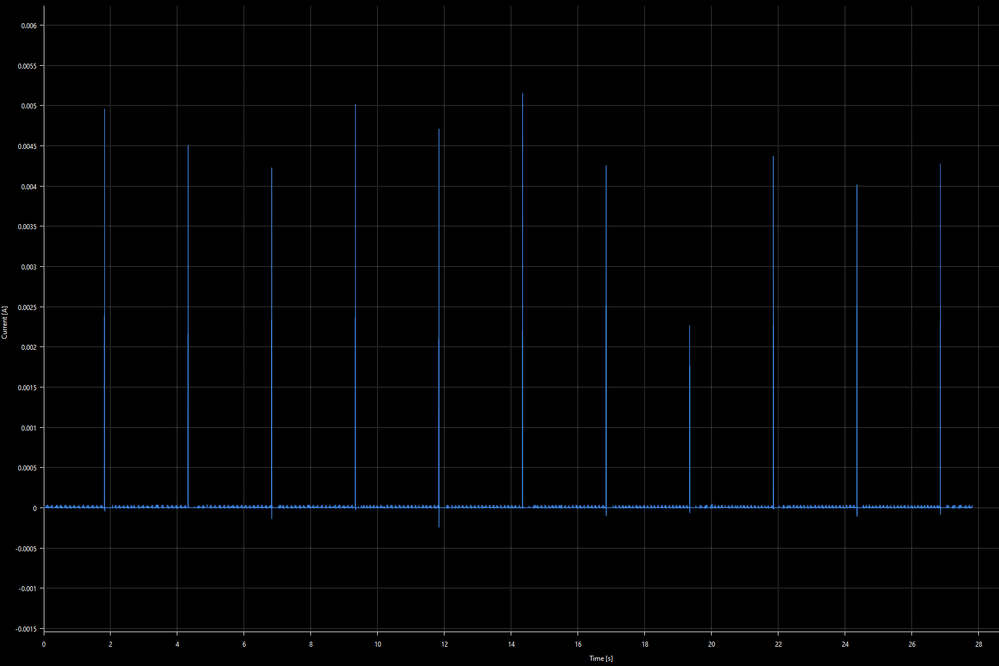
Task: Click the 18 tick on the time axis
Action: pyautogui.click(x=645, y=644)
